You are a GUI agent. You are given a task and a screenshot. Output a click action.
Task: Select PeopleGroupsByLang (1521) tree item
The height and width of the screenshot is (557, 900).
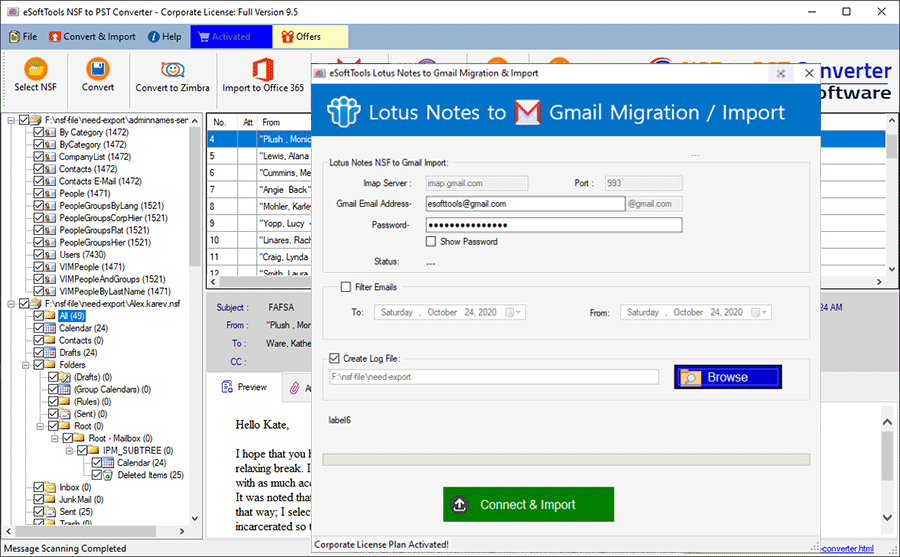(111, 206)
